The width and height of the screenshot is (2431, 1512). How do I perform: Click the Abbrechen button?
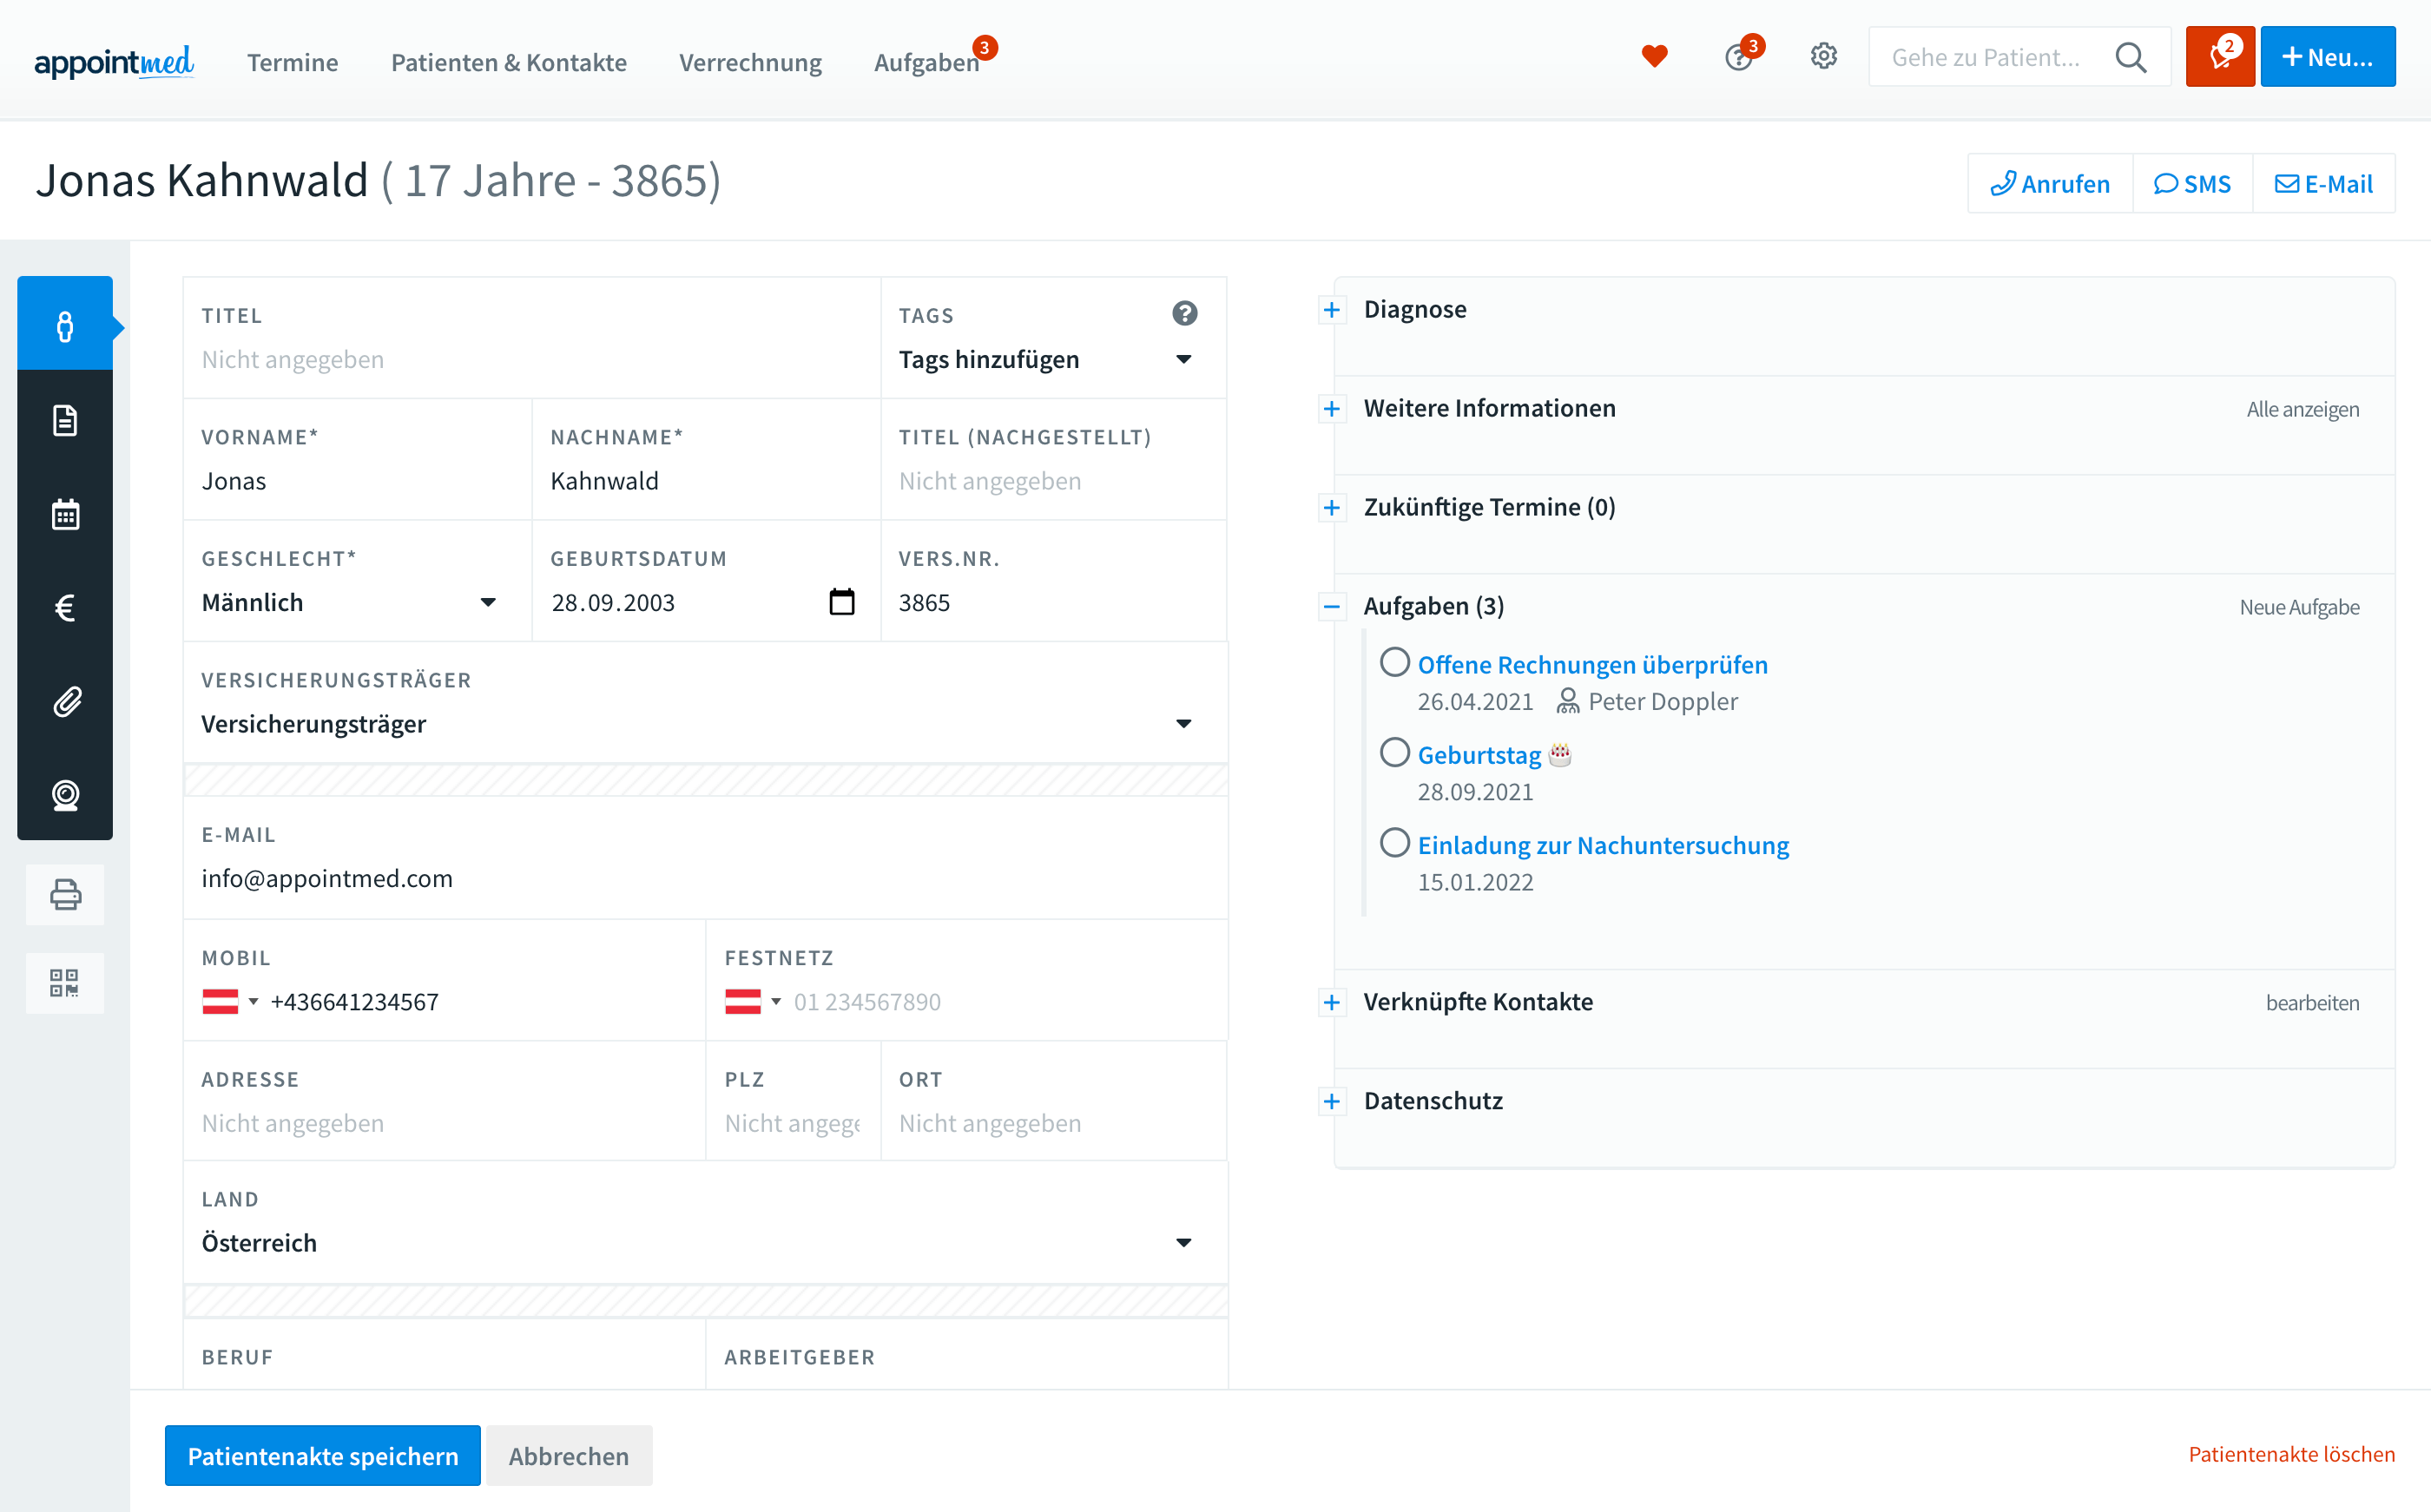pyautogui.click(x=569, y=1456)
